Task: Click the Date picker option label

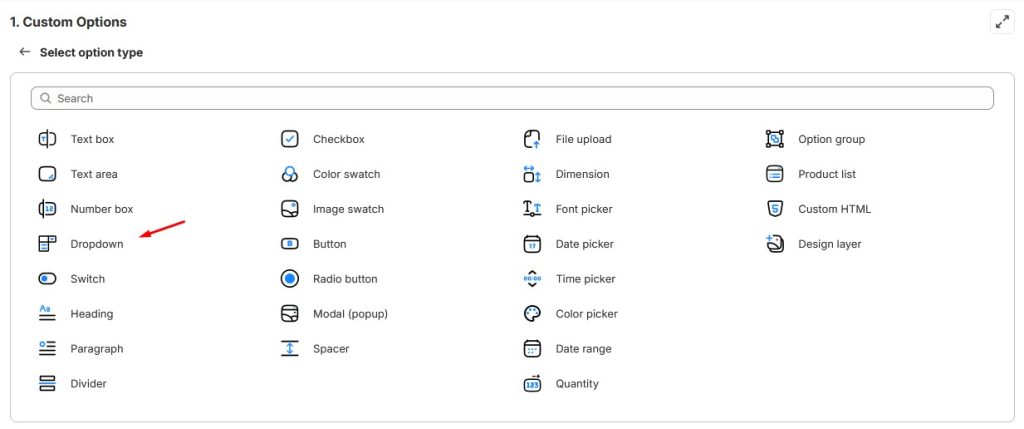Action: pos(584,244)
